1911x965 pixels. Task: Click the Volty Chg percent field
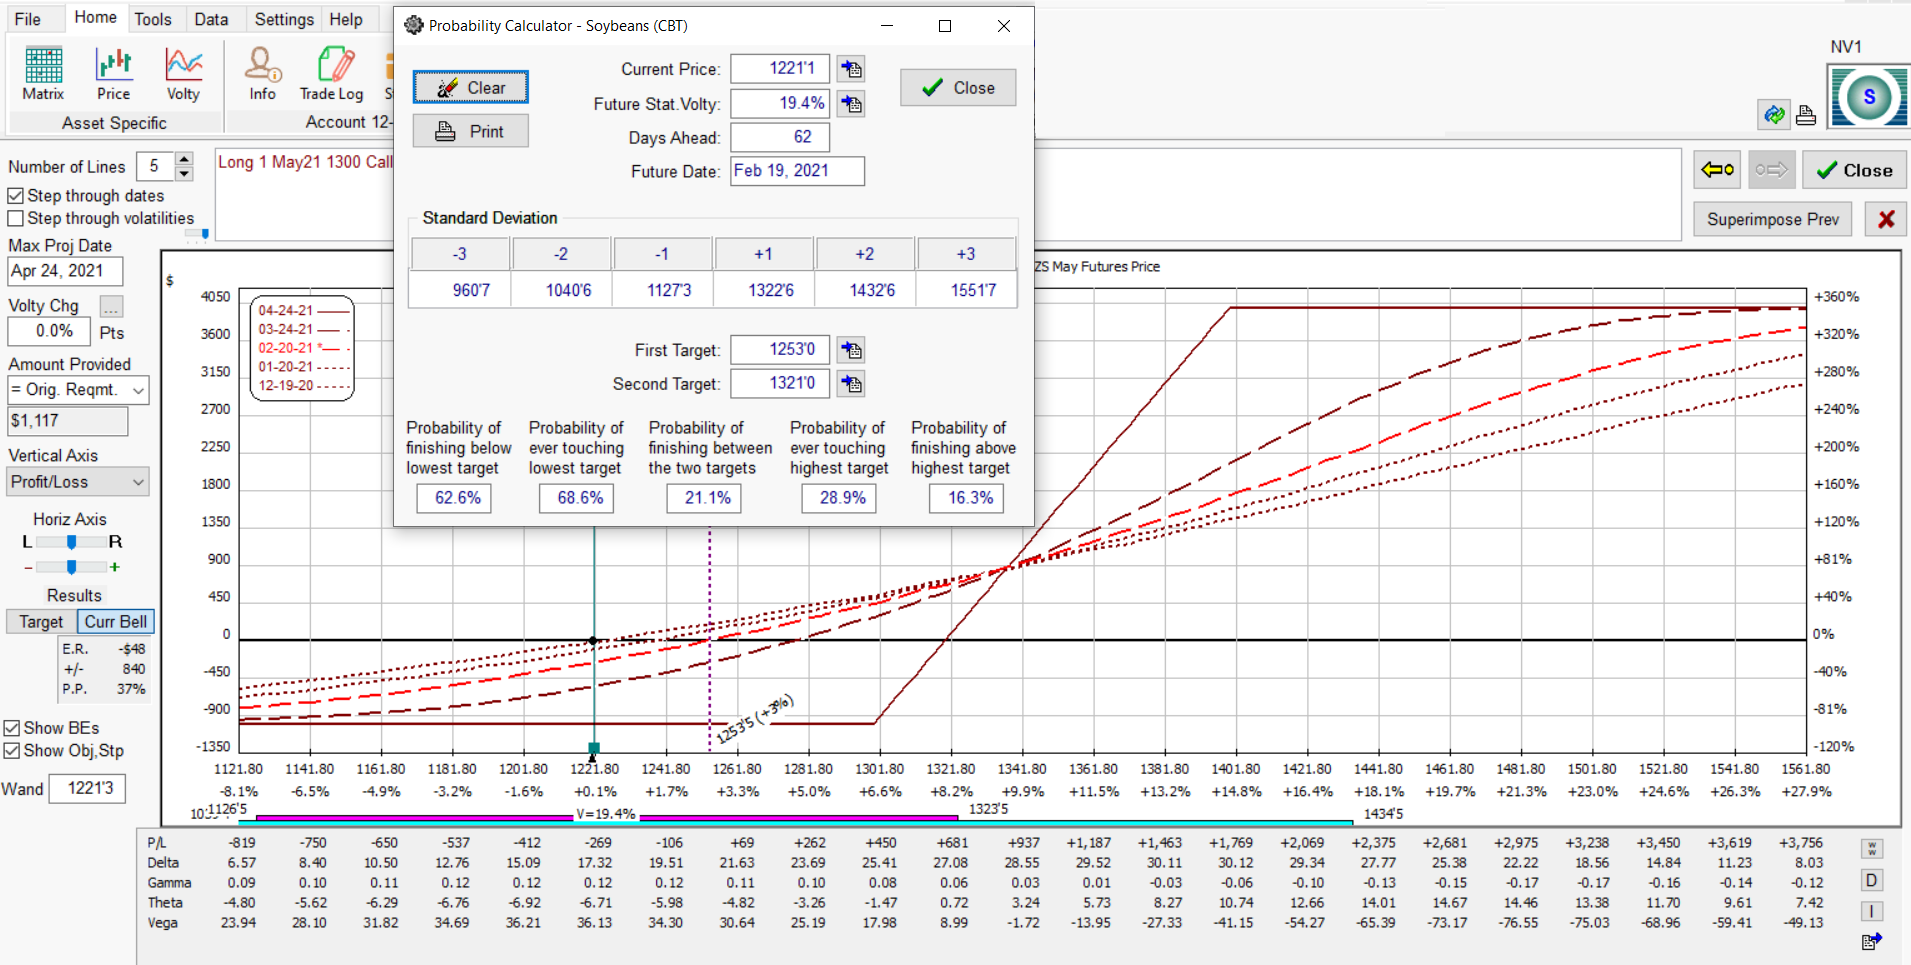[50, 331]
